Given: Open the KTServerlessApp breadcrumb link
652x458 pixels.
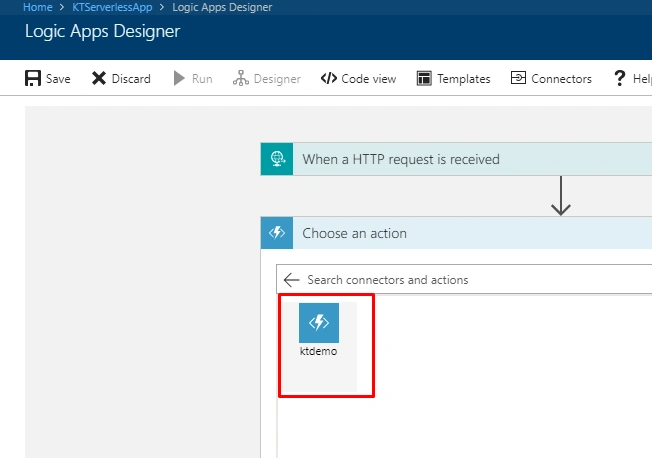Looking at the screenshot, I should click(112, 7).
